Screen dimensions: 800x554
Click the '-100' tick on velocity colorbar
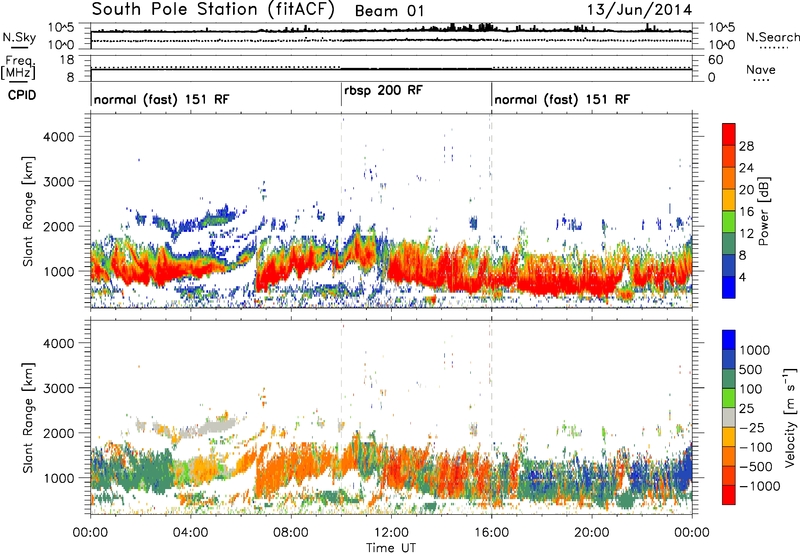pos(756,447)
